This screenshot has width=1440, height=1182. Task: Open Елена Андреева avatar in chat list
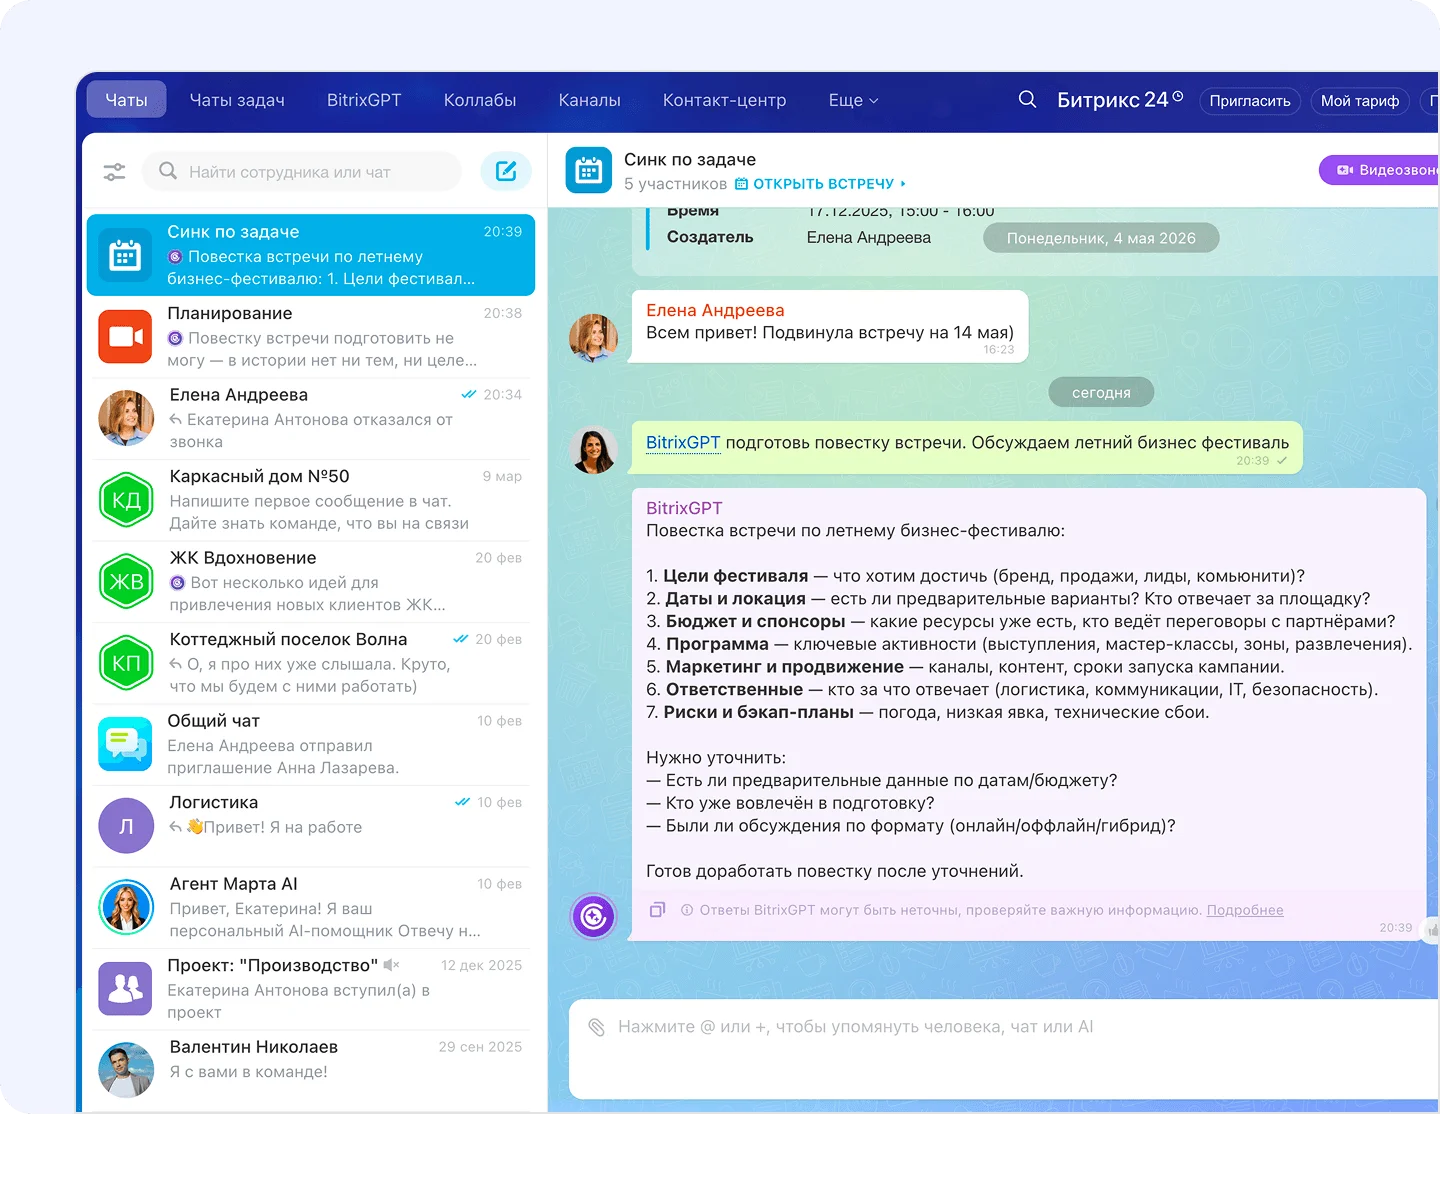click(x=126, y=418)
